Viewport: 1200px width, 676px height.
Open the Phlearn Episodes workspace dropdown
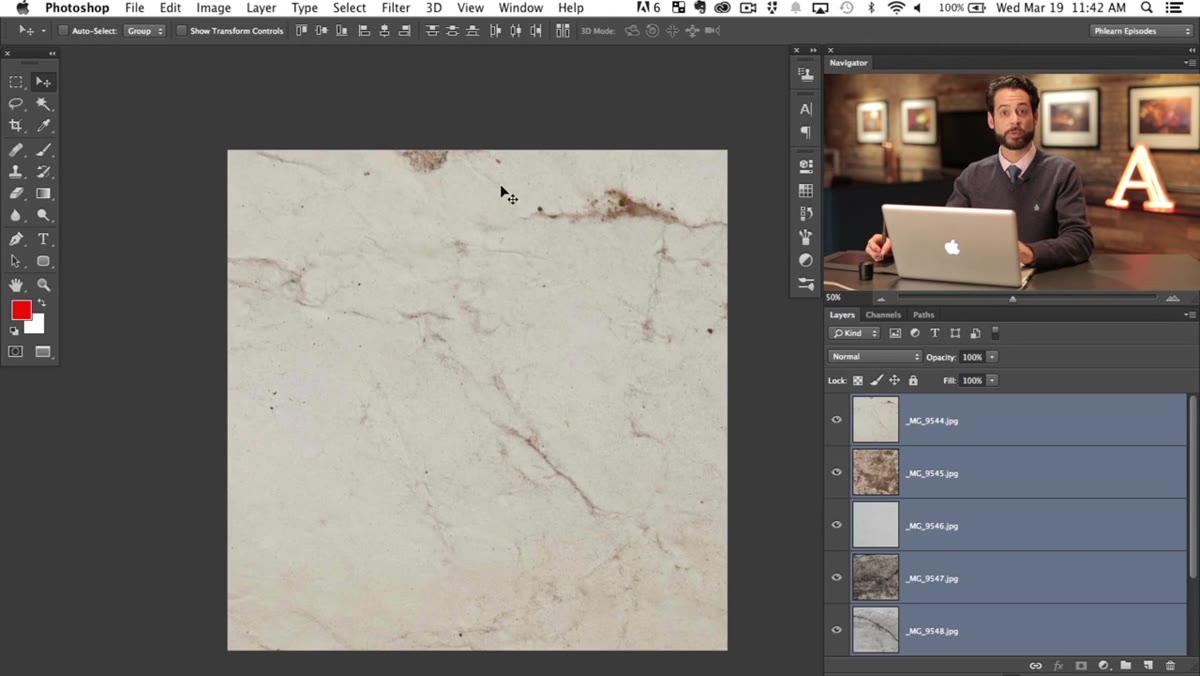click(x=1141, y=31)
